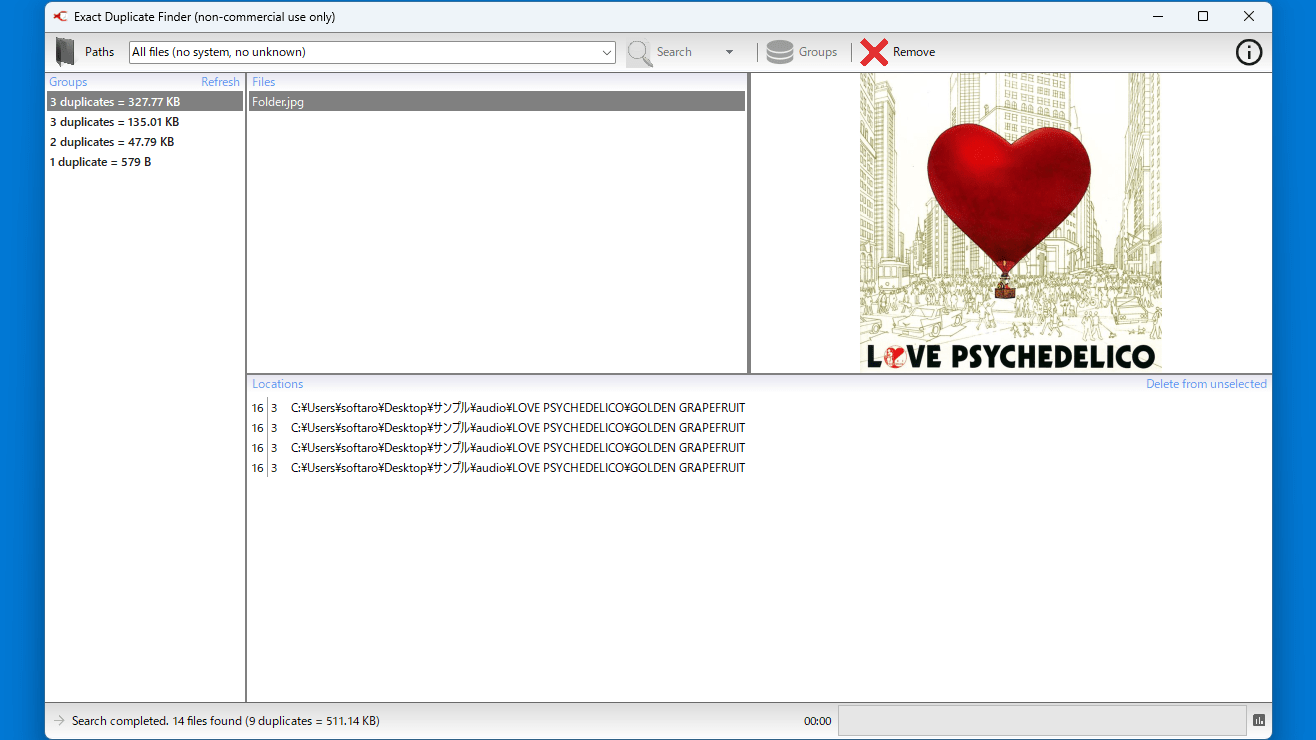
Task: Select the Folder.jpg file entry
Action: pyautogui.click(x=497, y=102)
